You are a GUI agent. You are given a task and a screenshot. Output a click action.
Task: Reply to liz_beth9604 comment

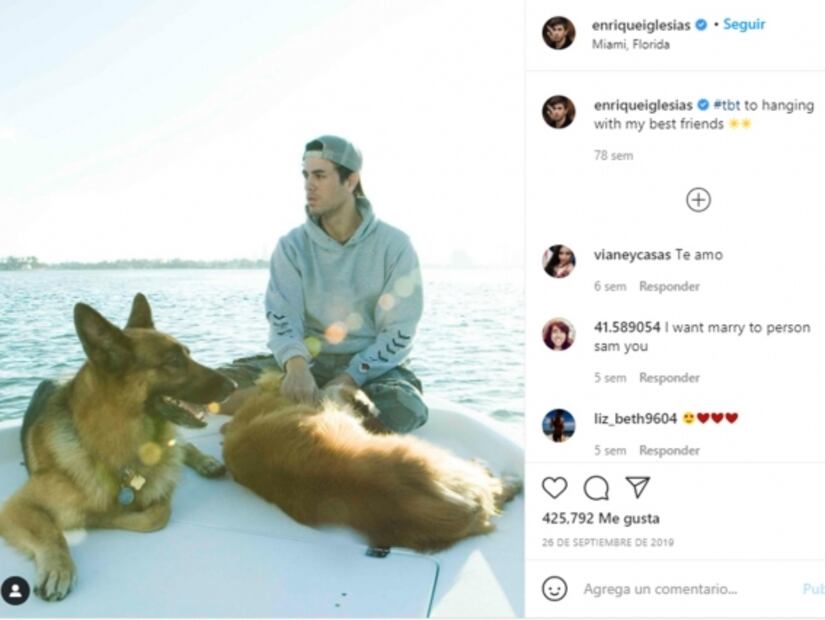tap(669, 451)
